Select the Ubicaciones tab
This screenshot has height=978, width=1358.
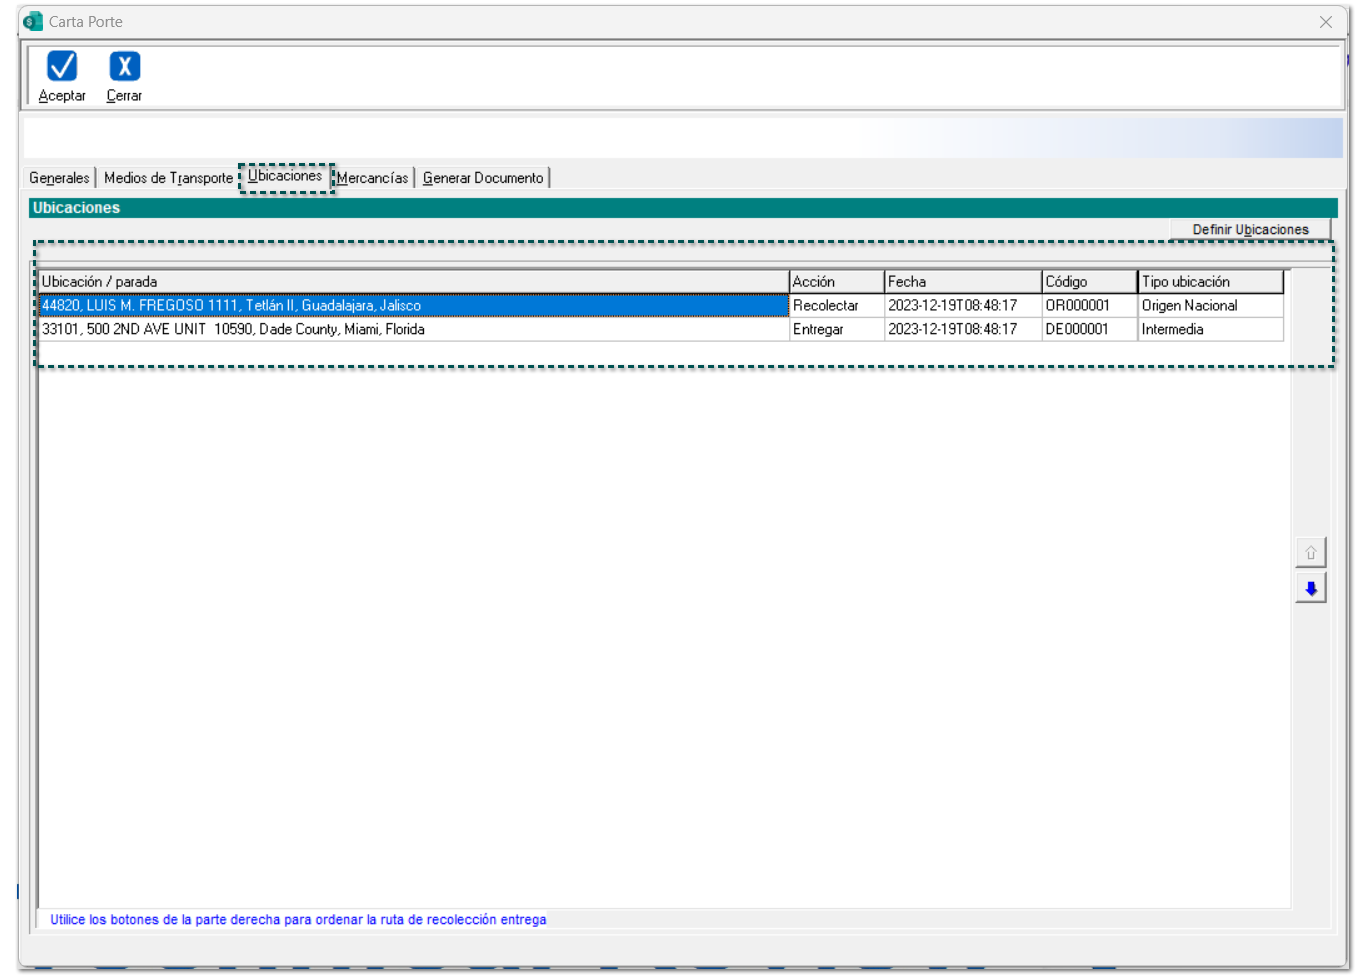[285, 176]
